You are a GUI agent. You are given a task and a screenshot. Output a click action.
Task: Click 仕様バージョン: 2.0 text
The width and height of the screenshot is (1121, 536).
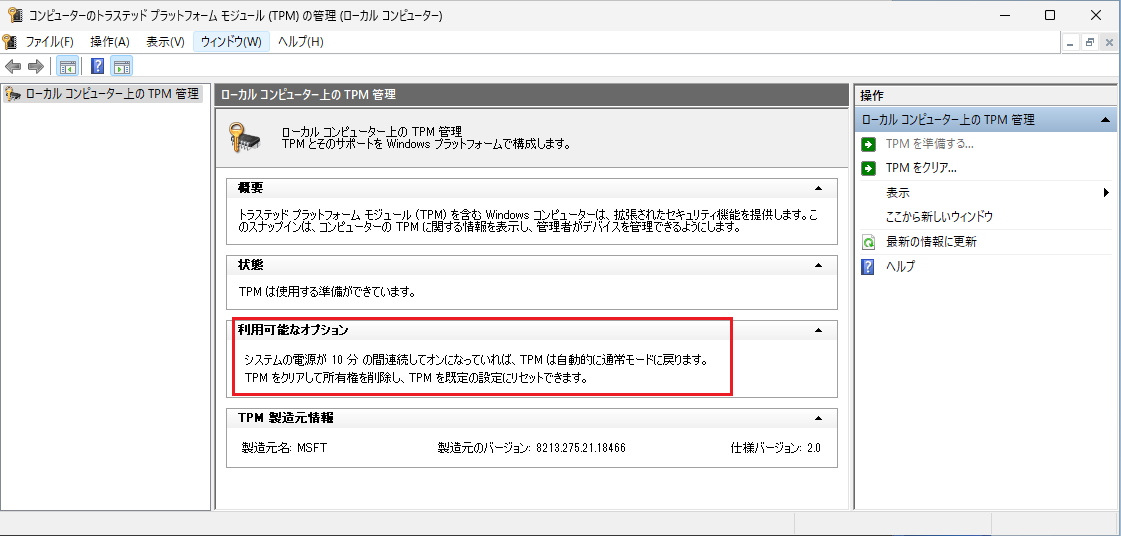point(776,448)
